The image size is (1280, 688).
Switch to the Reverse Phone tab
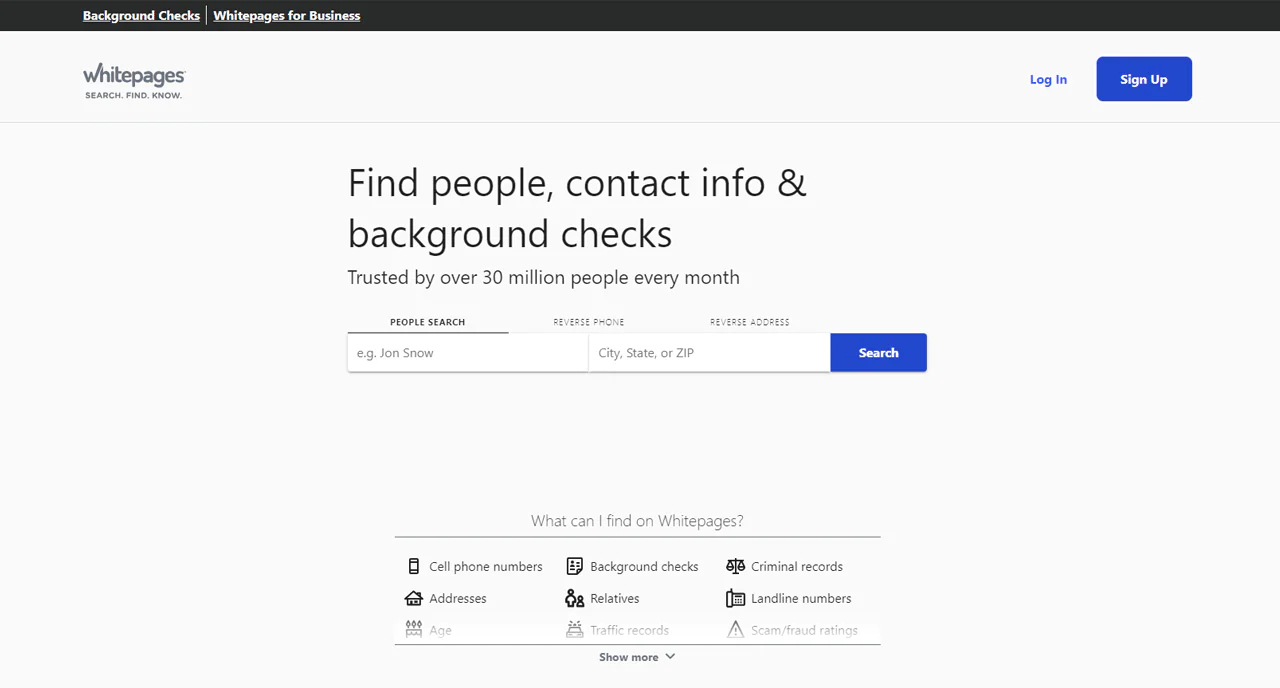(x=589, y=321)
